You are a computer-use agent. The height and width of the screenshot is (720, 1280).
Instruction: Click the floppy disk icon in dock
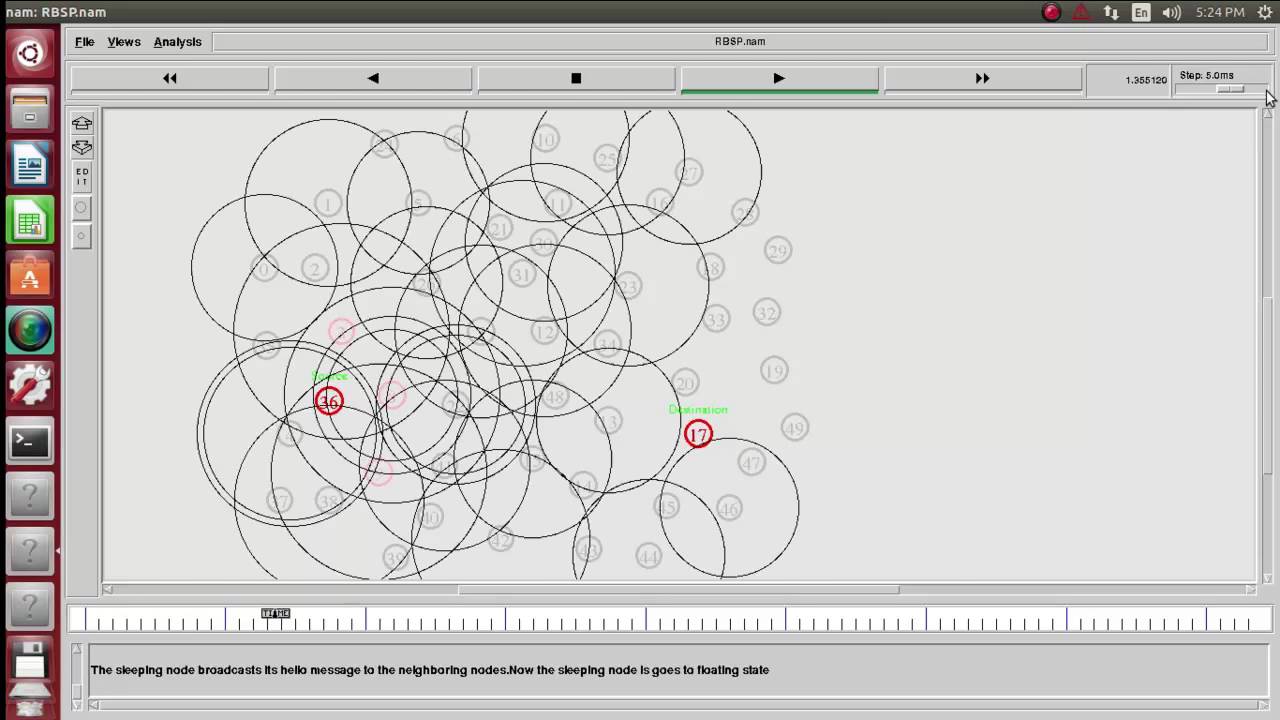tap(29, 662)
